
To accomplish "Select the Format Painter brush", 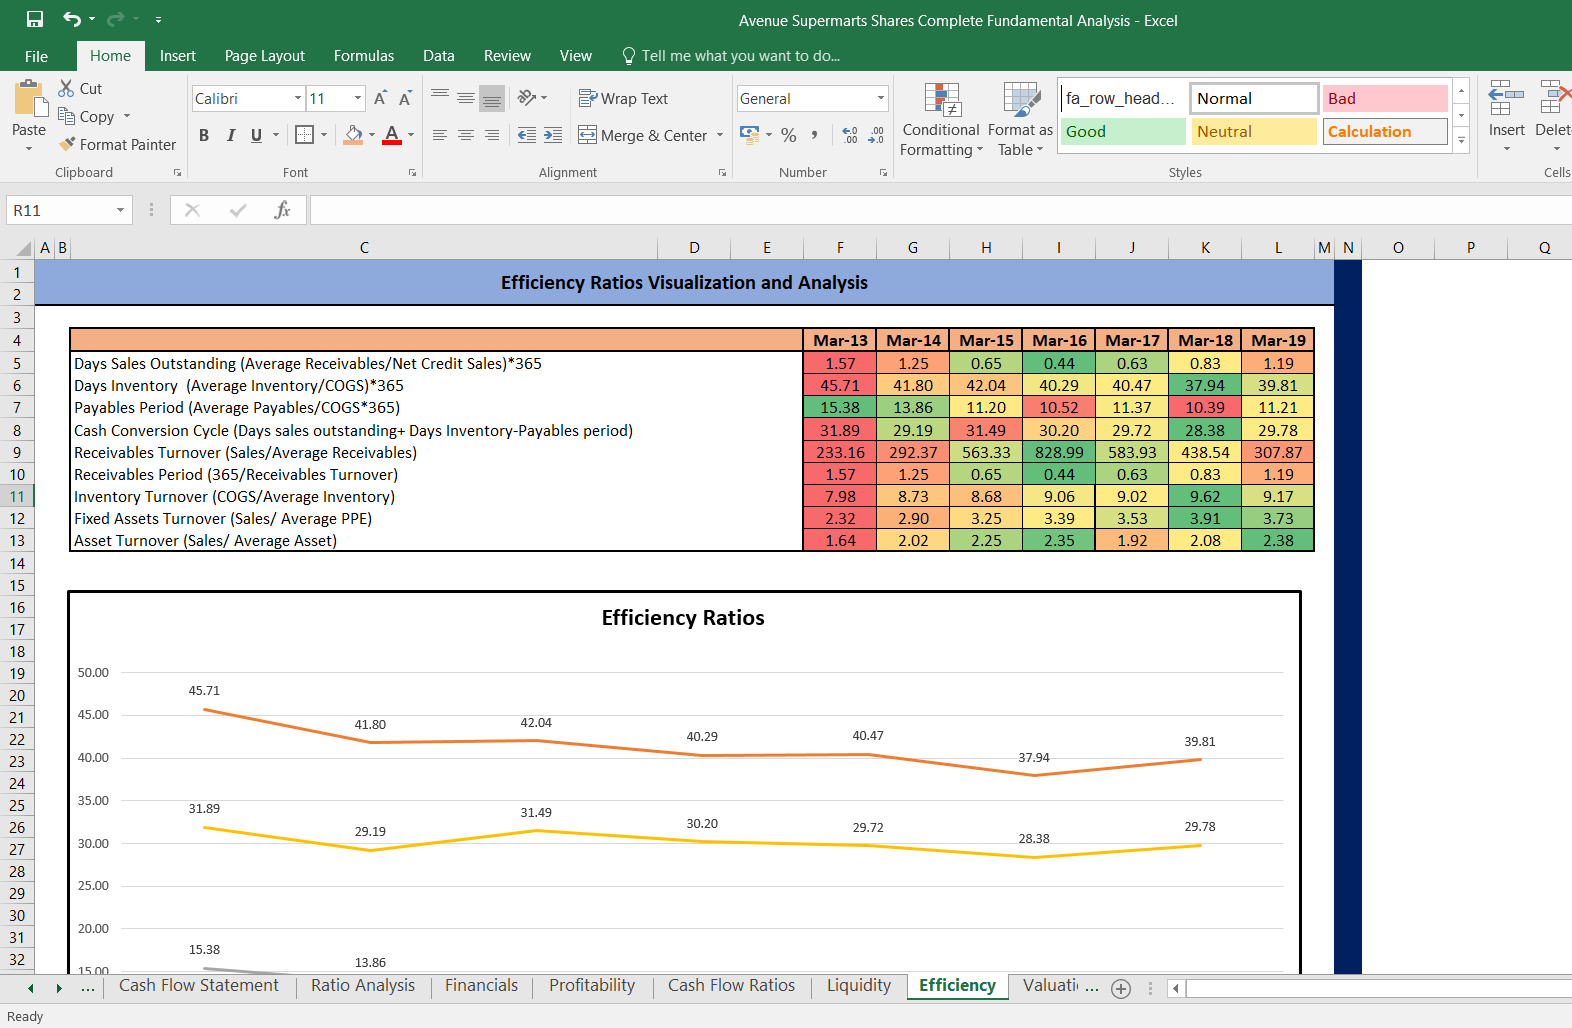I will 67,144.
